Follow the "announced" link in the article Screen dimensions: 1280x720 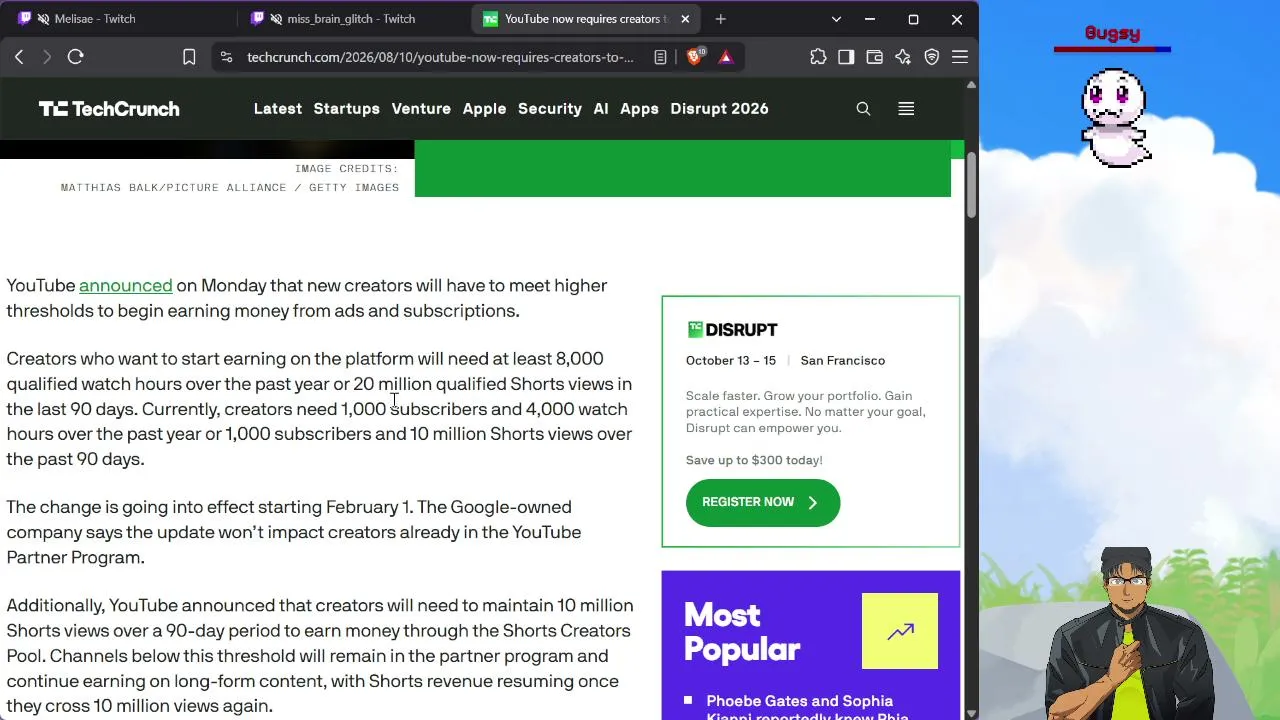pos(126,286)
